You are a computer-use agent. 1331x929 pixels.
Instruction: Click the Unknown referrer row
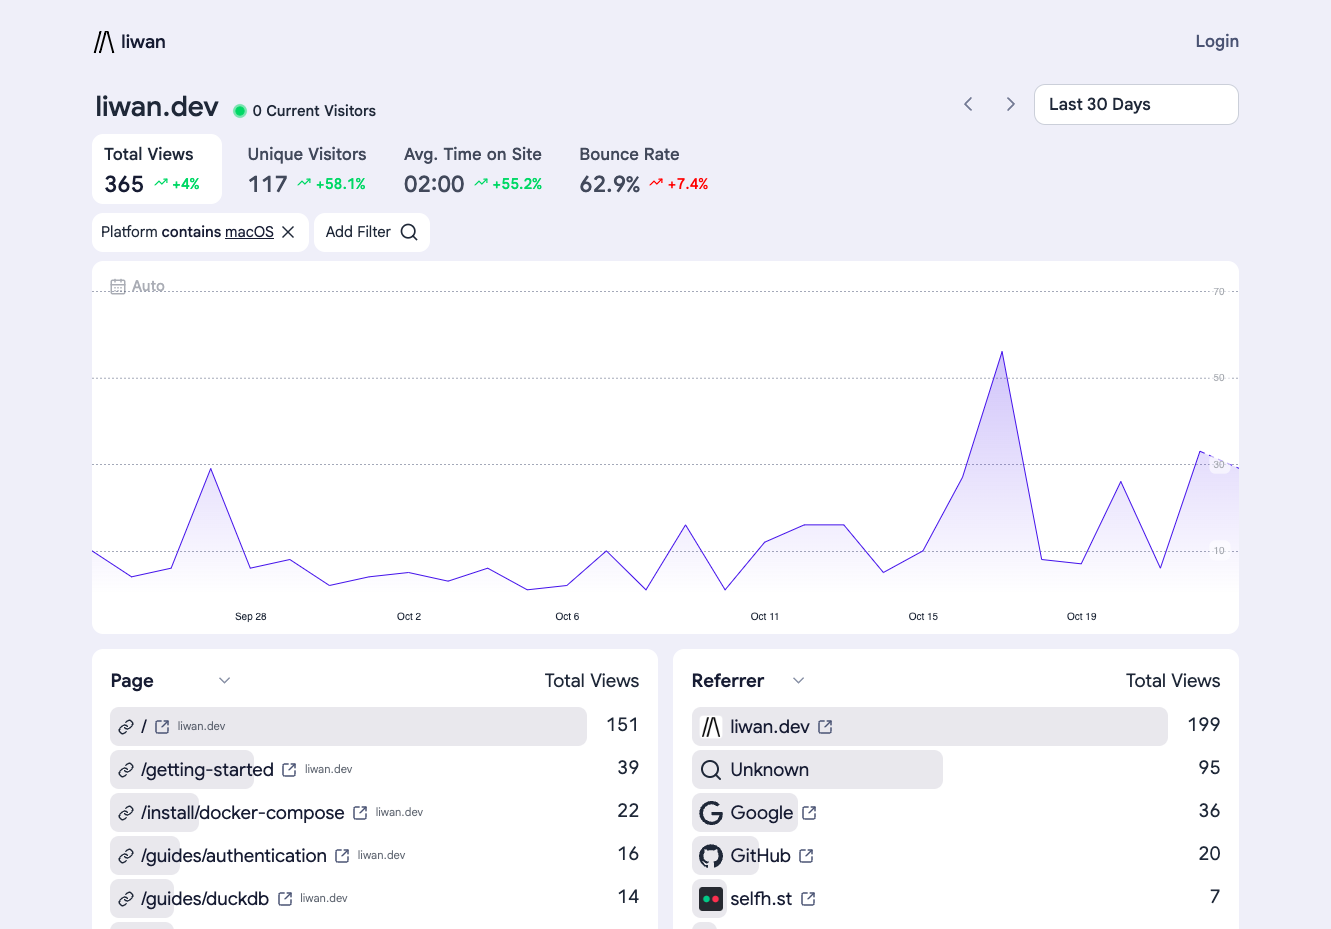[956, 770]
